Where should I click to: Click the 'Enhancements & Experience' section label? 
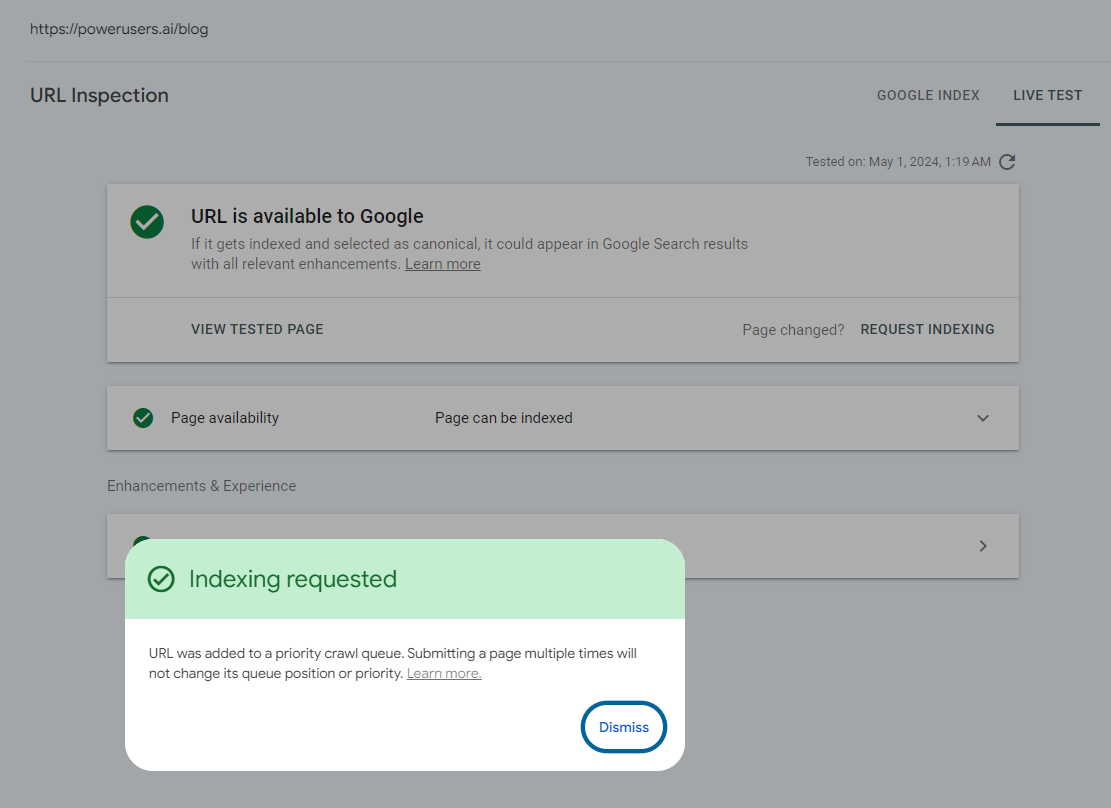[201, 486]
